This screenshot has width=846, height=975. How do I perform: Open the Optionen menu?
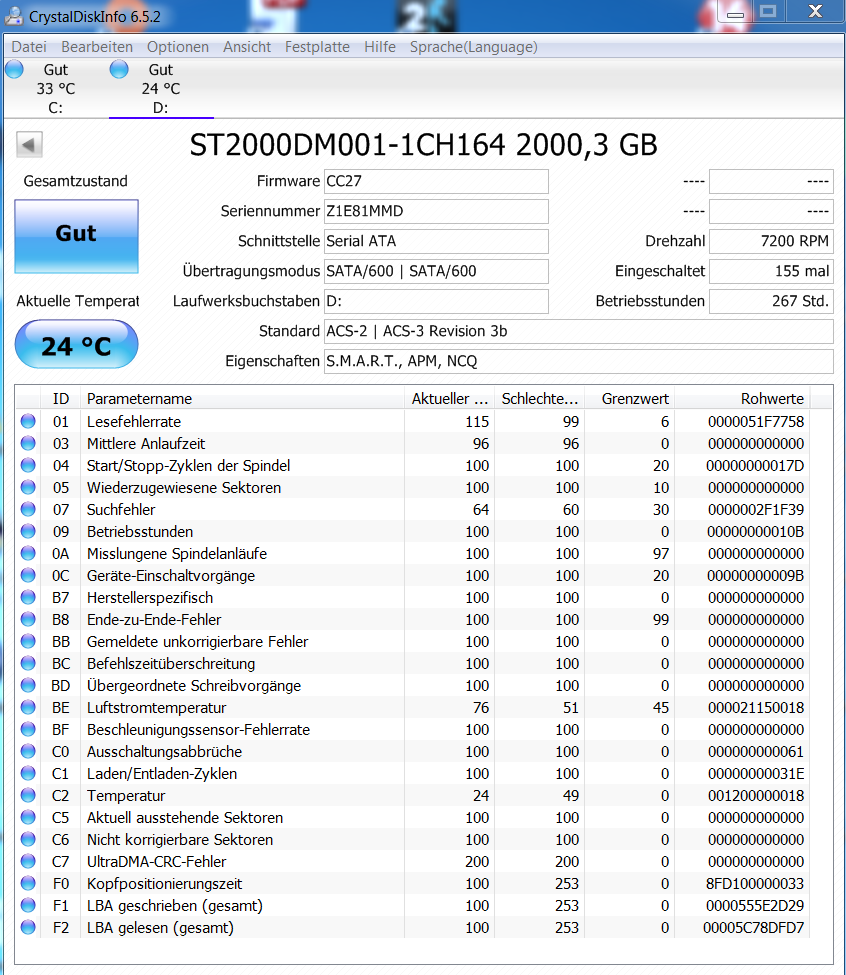coord(178,47)
